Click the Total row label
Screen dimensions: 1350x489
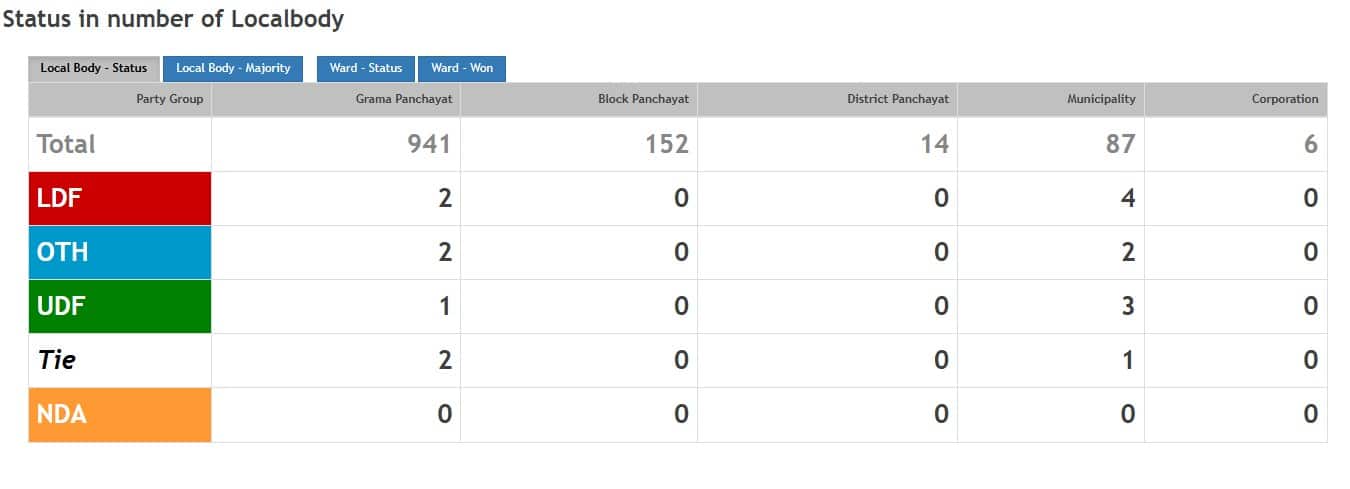[66, 144]
